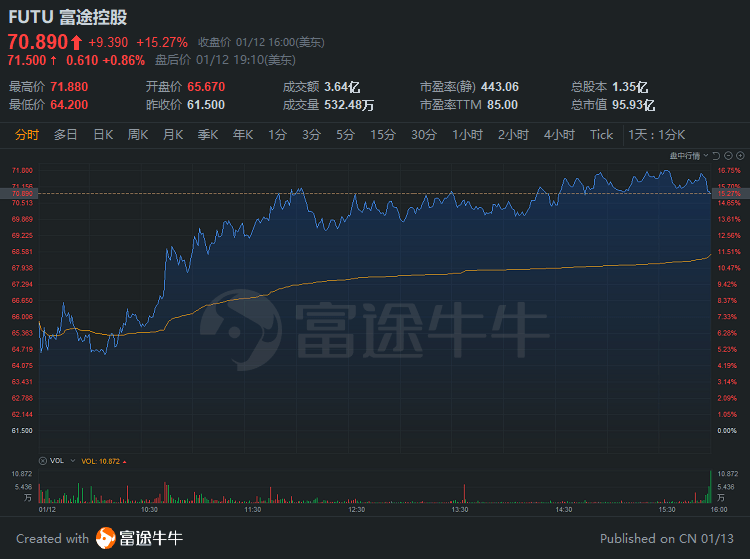Screen dimensions: 750x559
Task: Click the undo/reset chart view icon
Action: pos(716,156)
